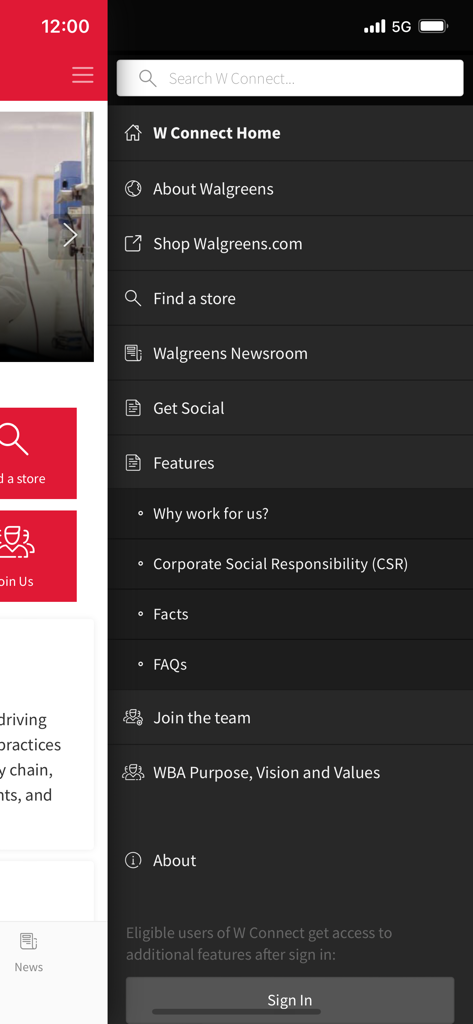The width and height of the screenshot is (473, 1024).
Task: Tap the red Find a store tile
Action: coord(38,453)
